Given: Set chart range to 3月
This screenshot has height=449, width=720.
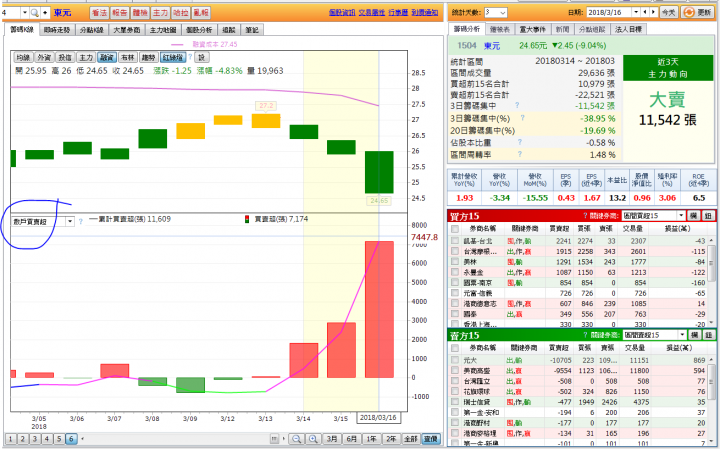Looking at the screenshot, I should point(332,439).
